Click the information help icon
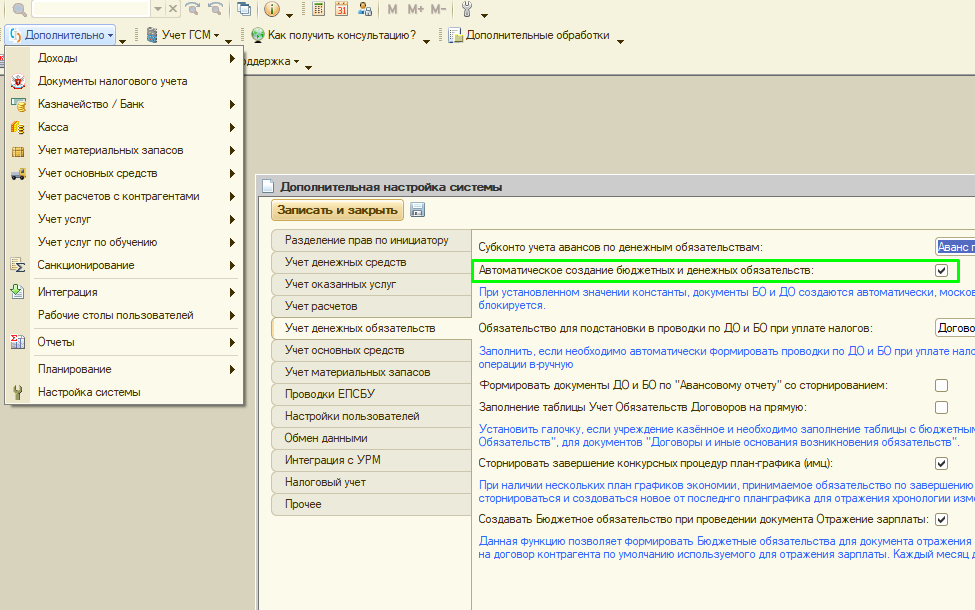The width and height of the screenshot is (975, 610). pyautogui.click(x=272, y=9)
